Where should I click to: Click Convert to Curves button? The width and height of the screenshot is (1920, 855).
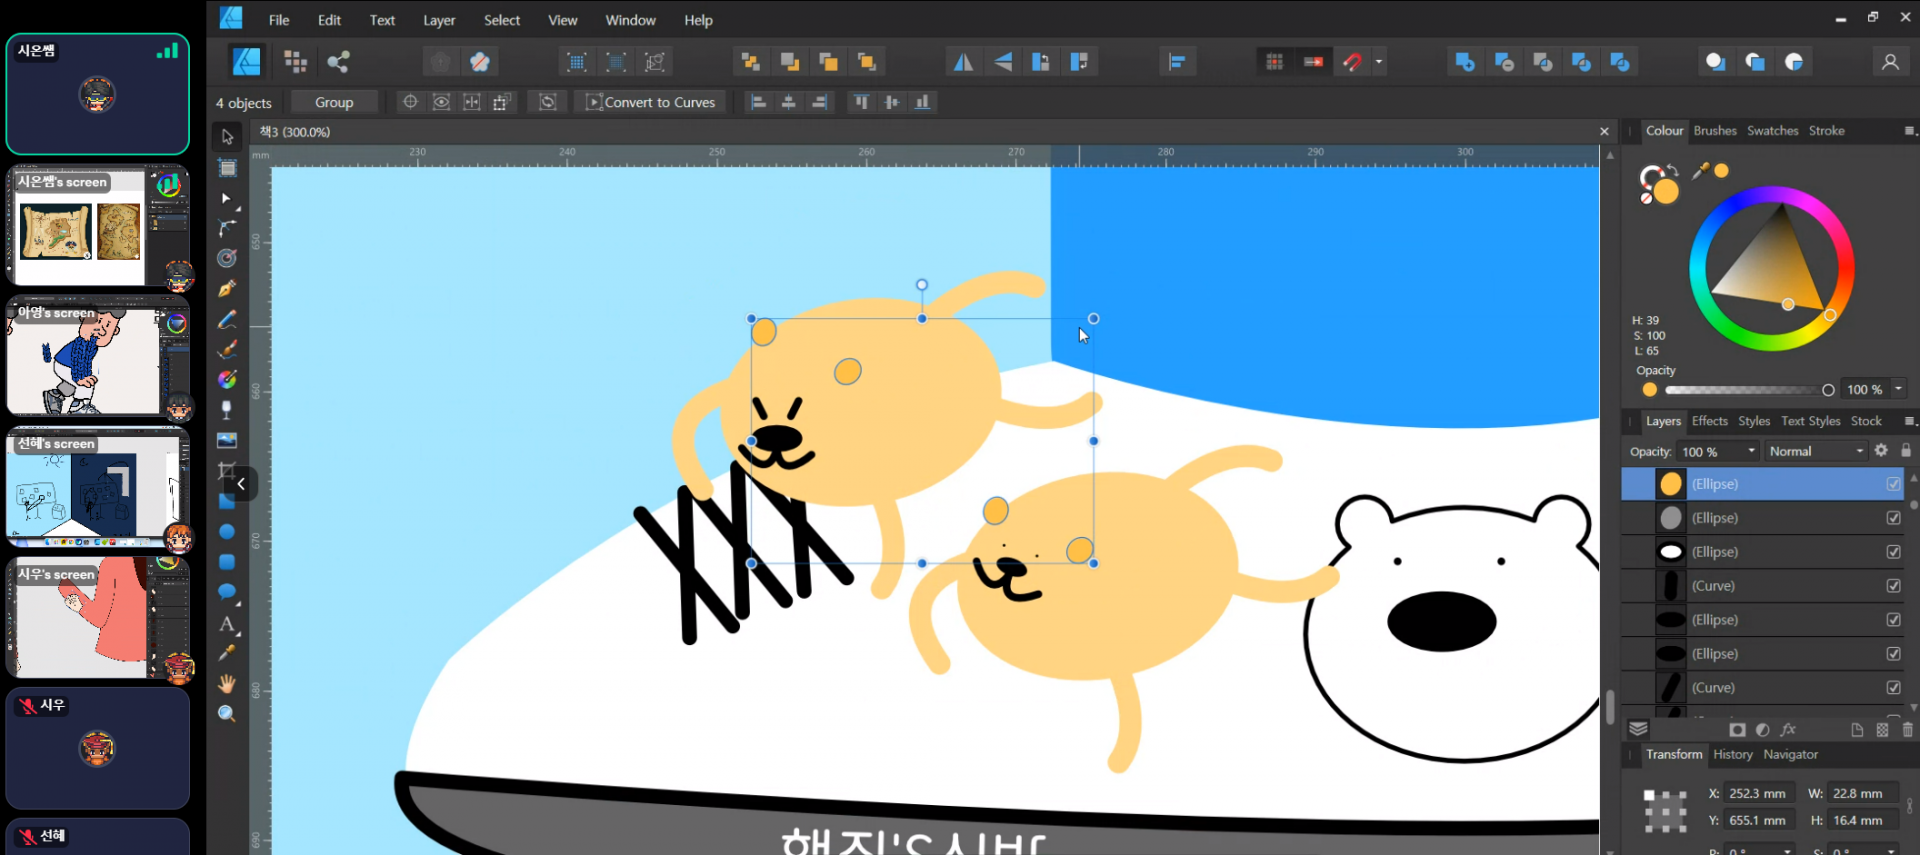(x=651, y=102)
